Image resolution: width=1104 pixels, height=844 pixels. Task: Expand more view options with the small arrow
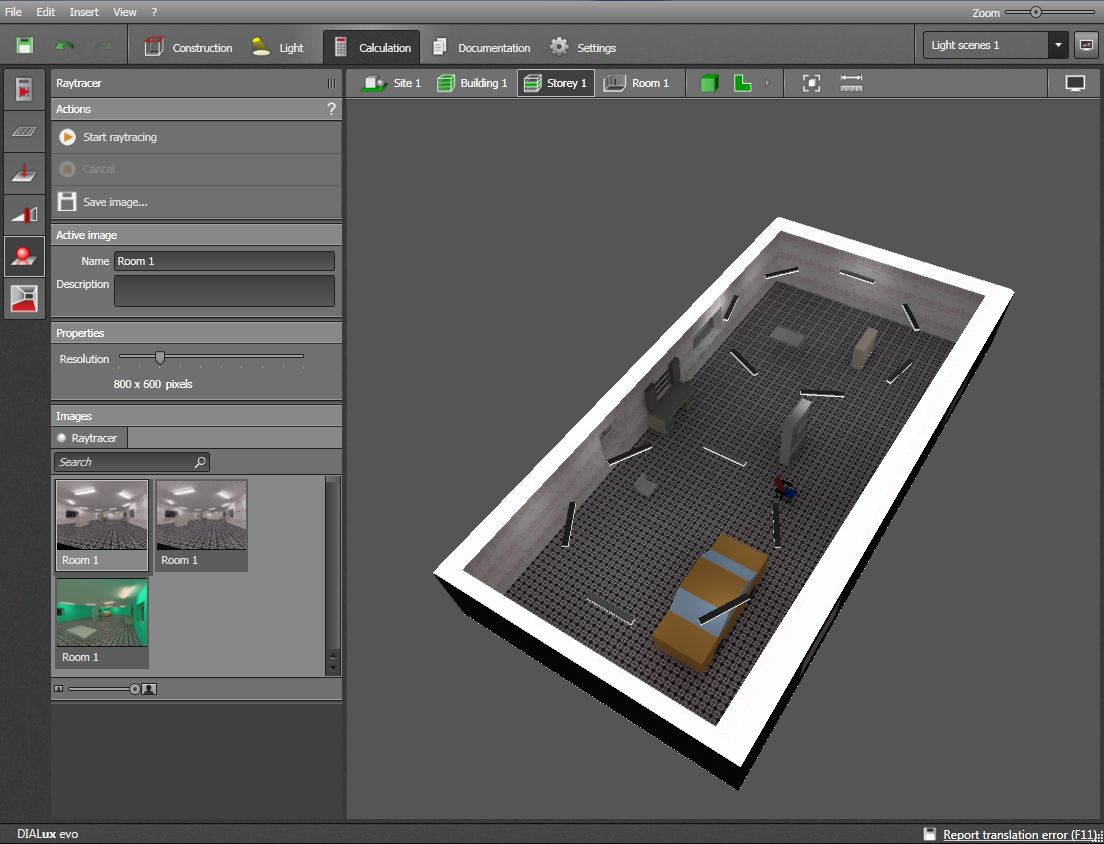[x=767, y=83]
